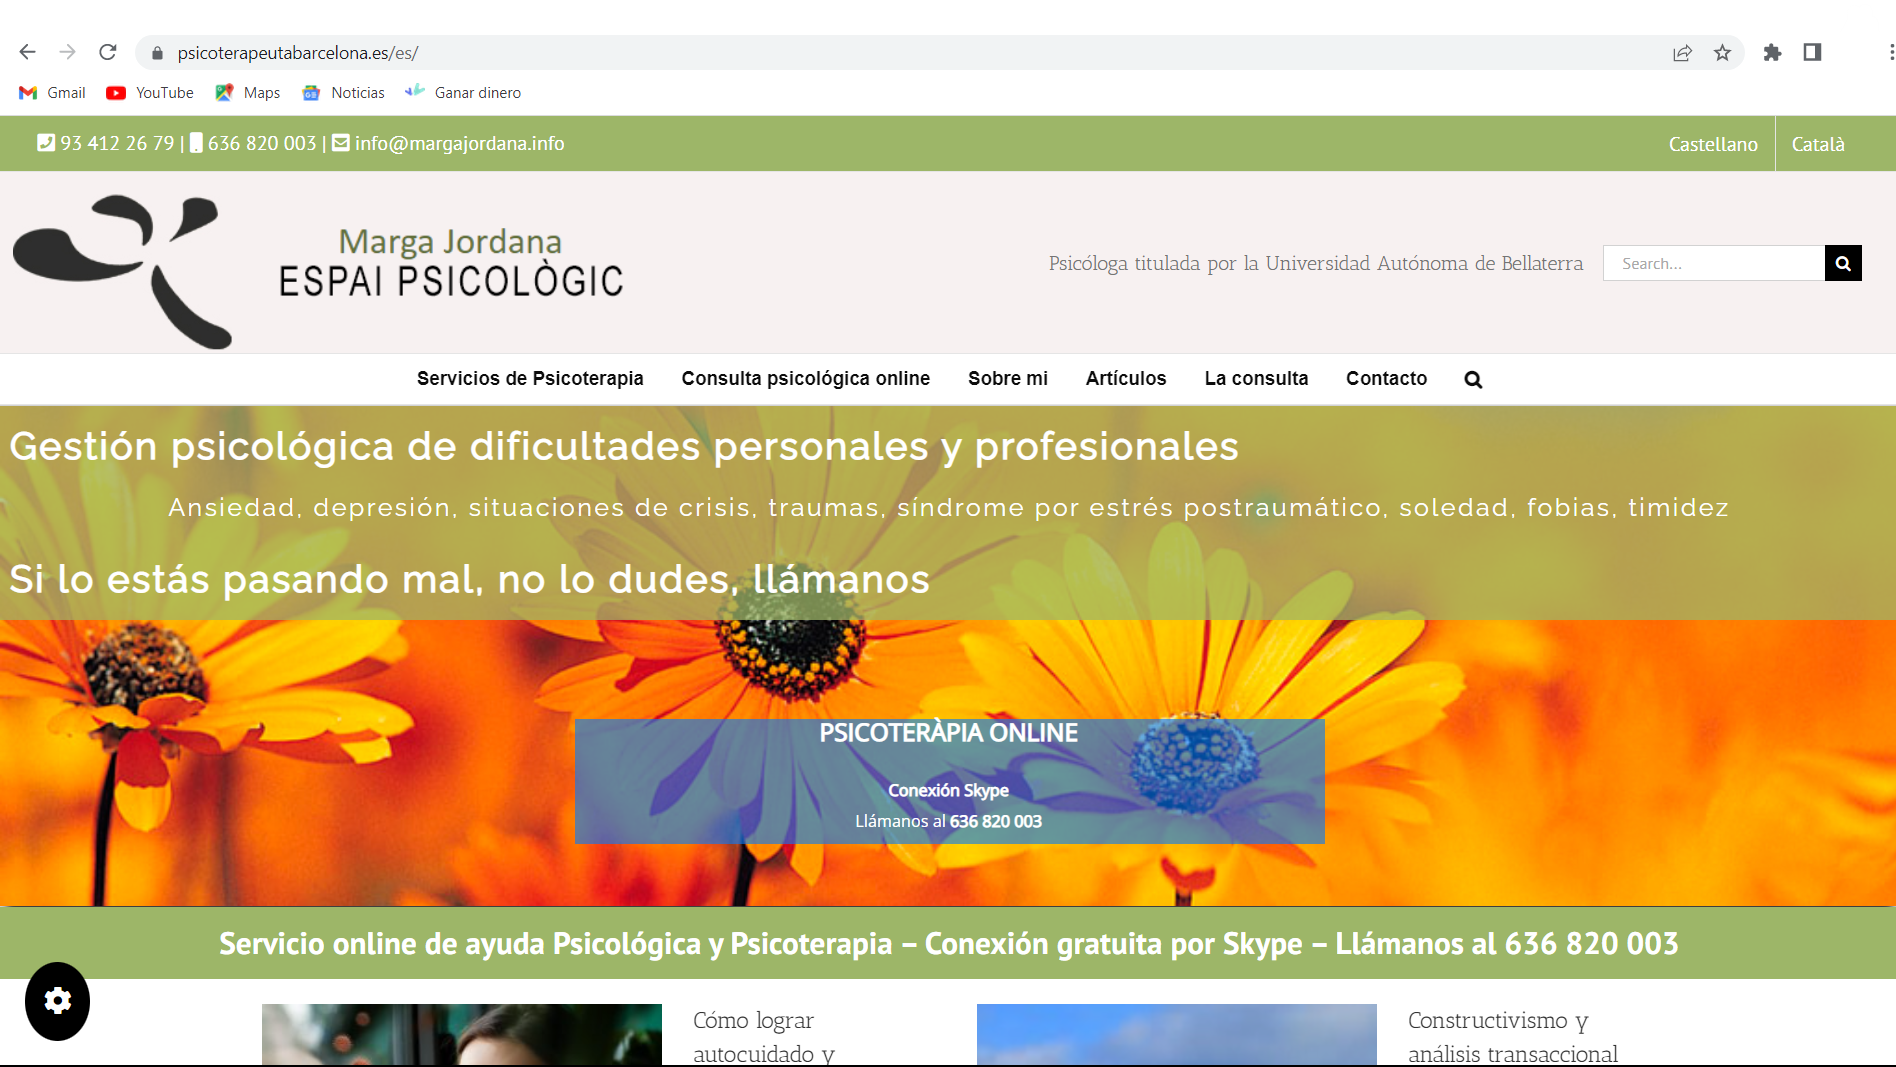Click the info@margajordana.info email link
Image resolution: width=1896 pixels, height=1067 pixels.
pyautogui.click(x=459, y=143)
